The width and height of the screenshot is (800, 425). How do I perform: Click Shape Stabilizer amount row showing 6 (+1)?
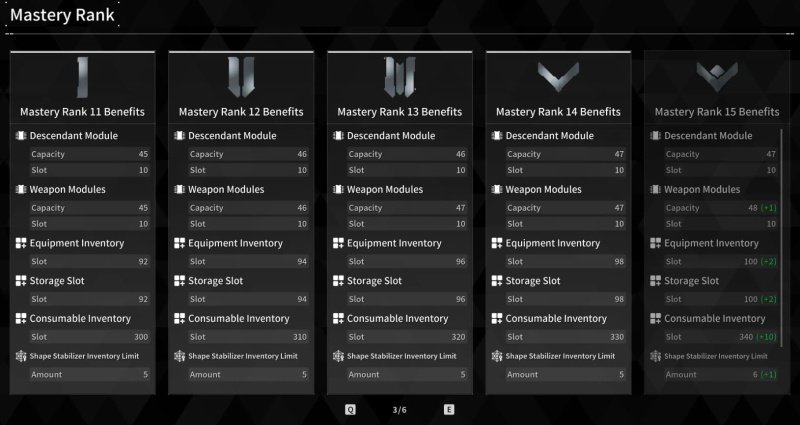716,374
